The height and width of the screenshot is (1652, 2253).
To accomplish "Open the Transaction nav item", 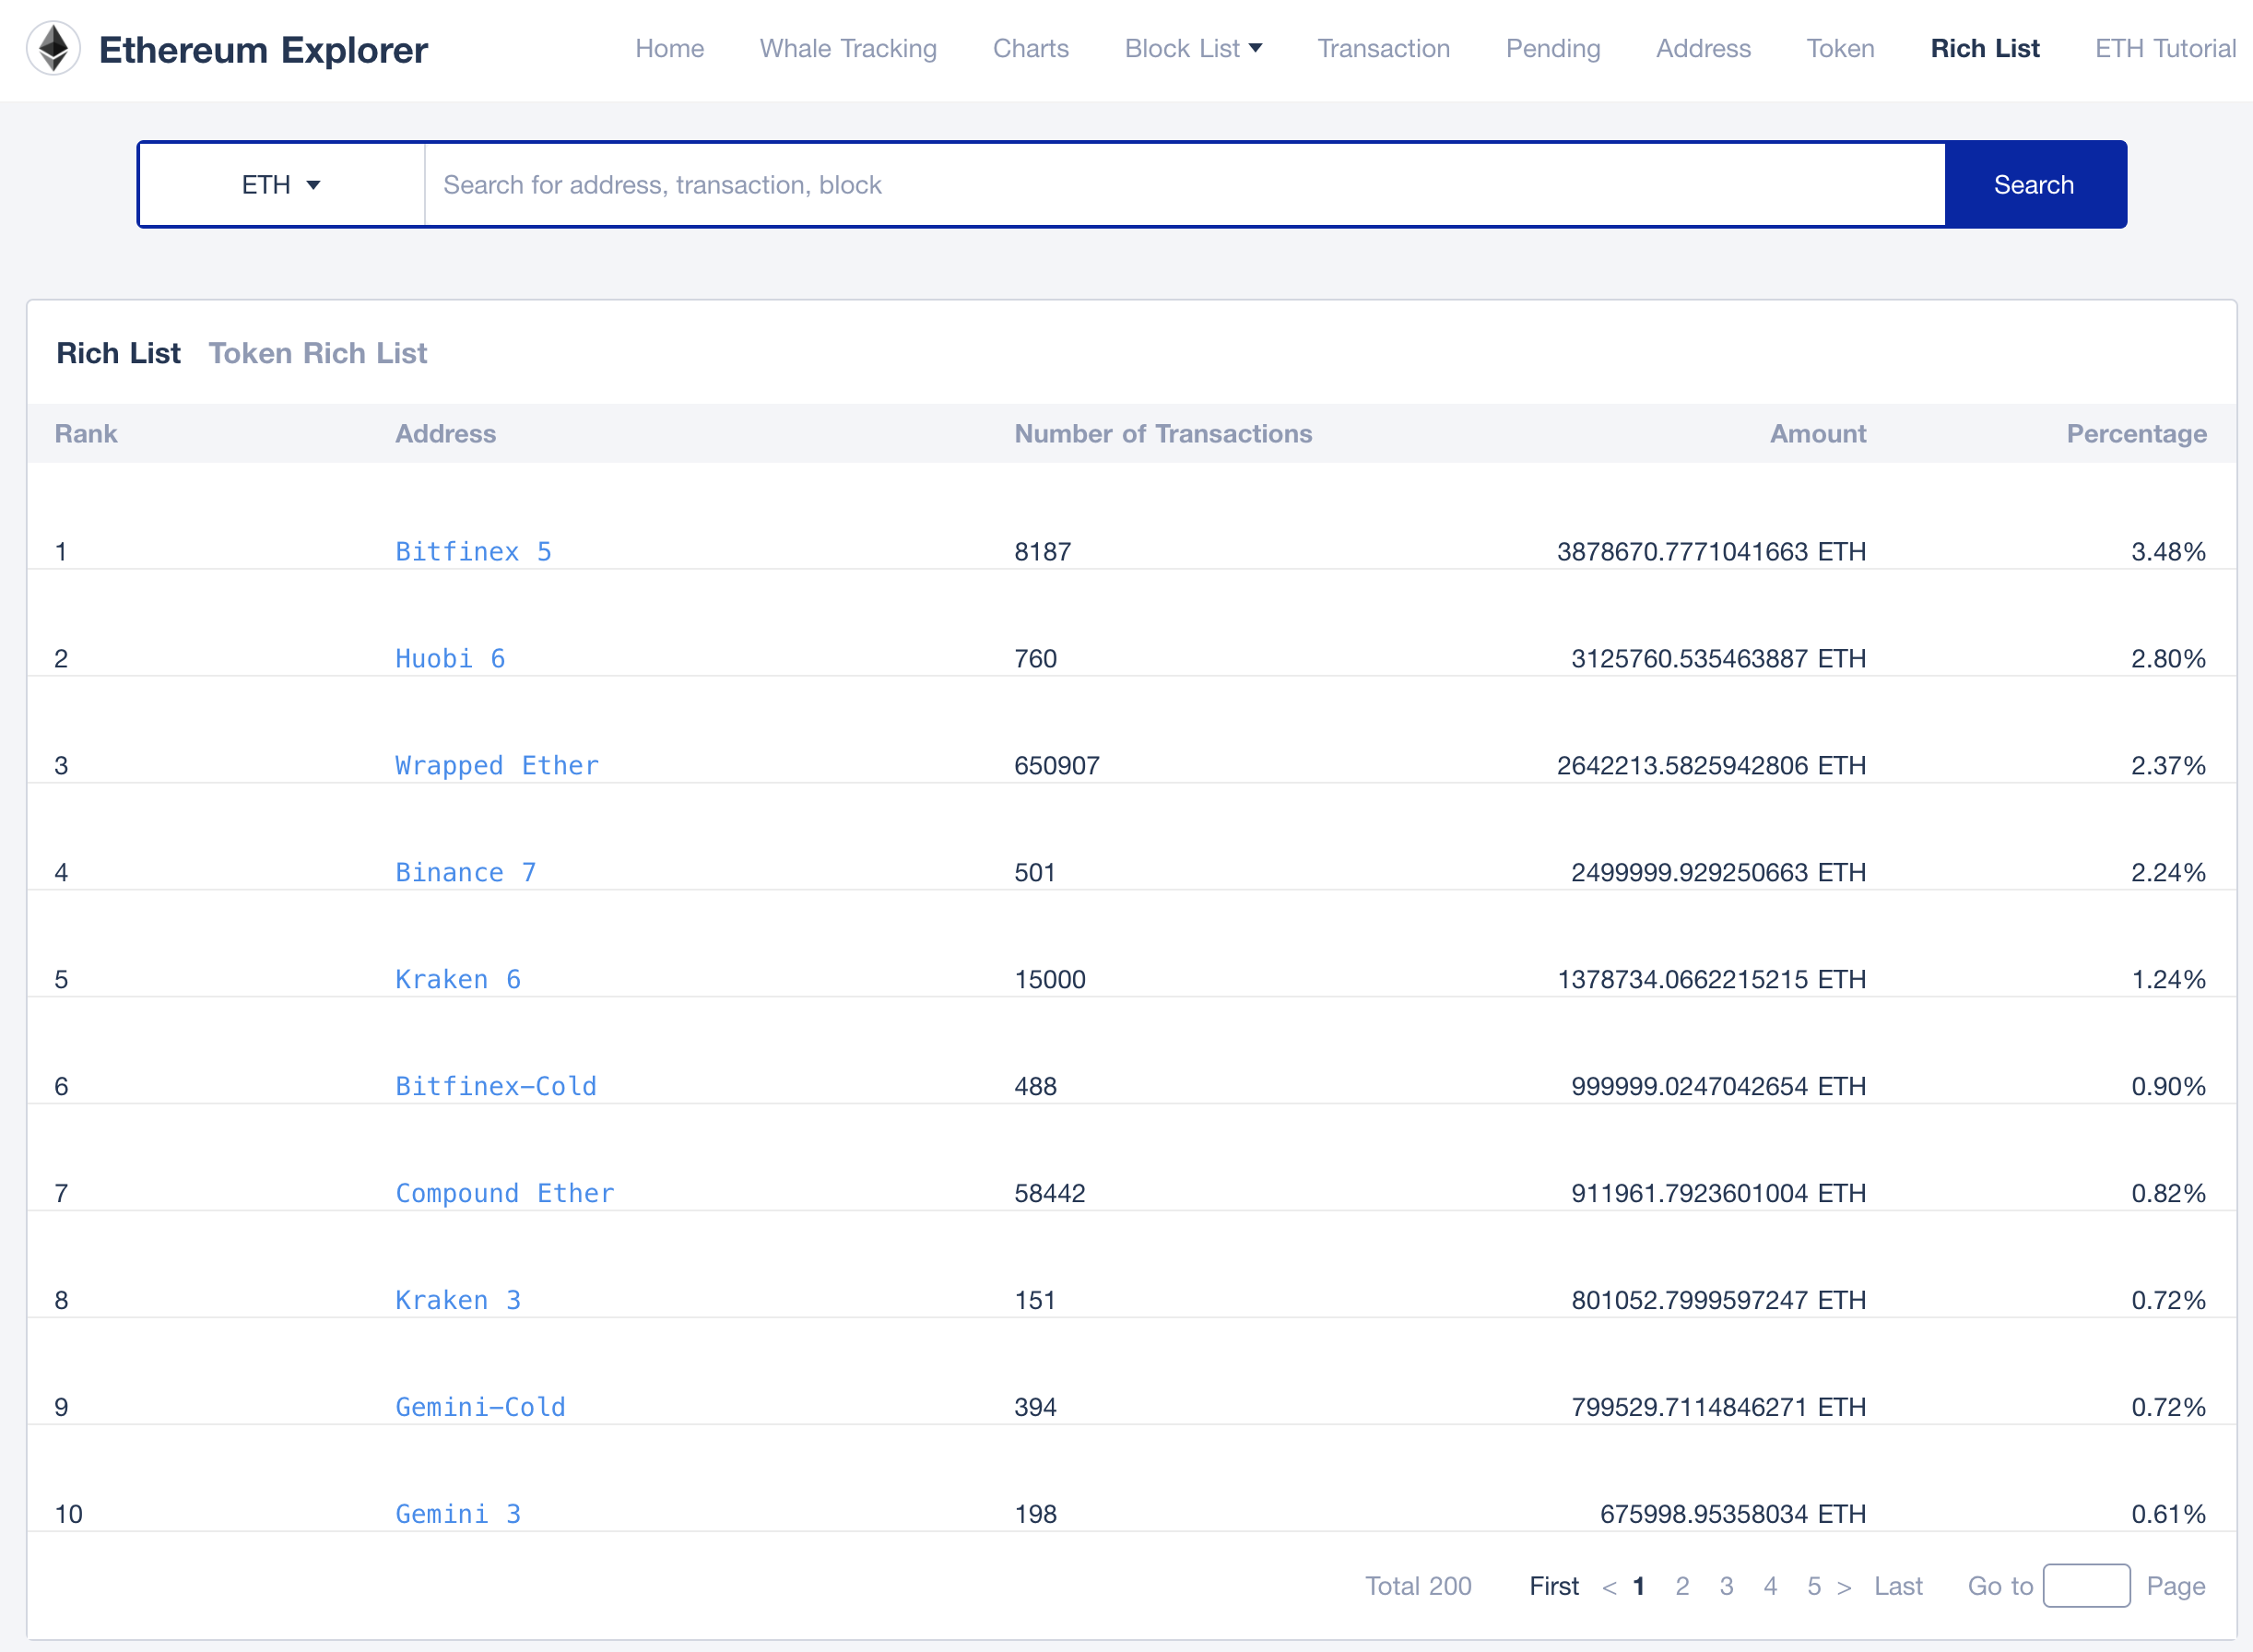I will click(x=1383, y=48).
